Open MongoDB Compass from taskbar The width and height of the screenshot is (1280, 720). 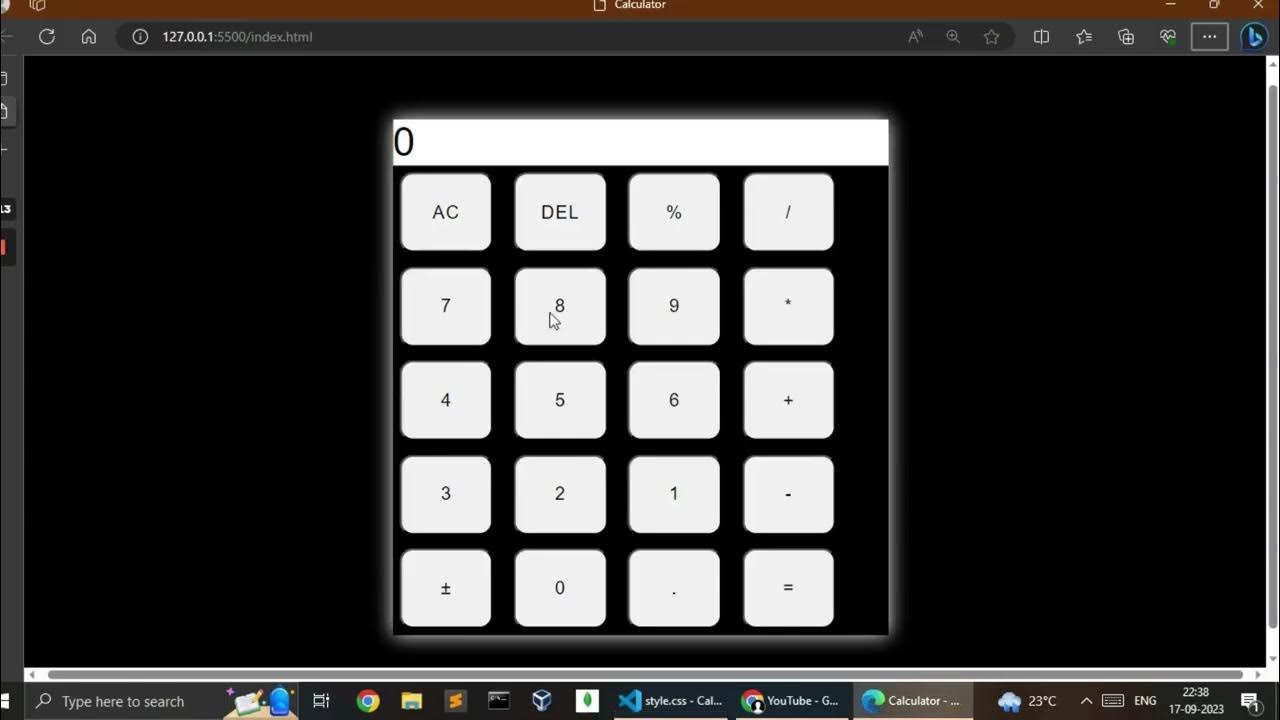click(586, 701)
